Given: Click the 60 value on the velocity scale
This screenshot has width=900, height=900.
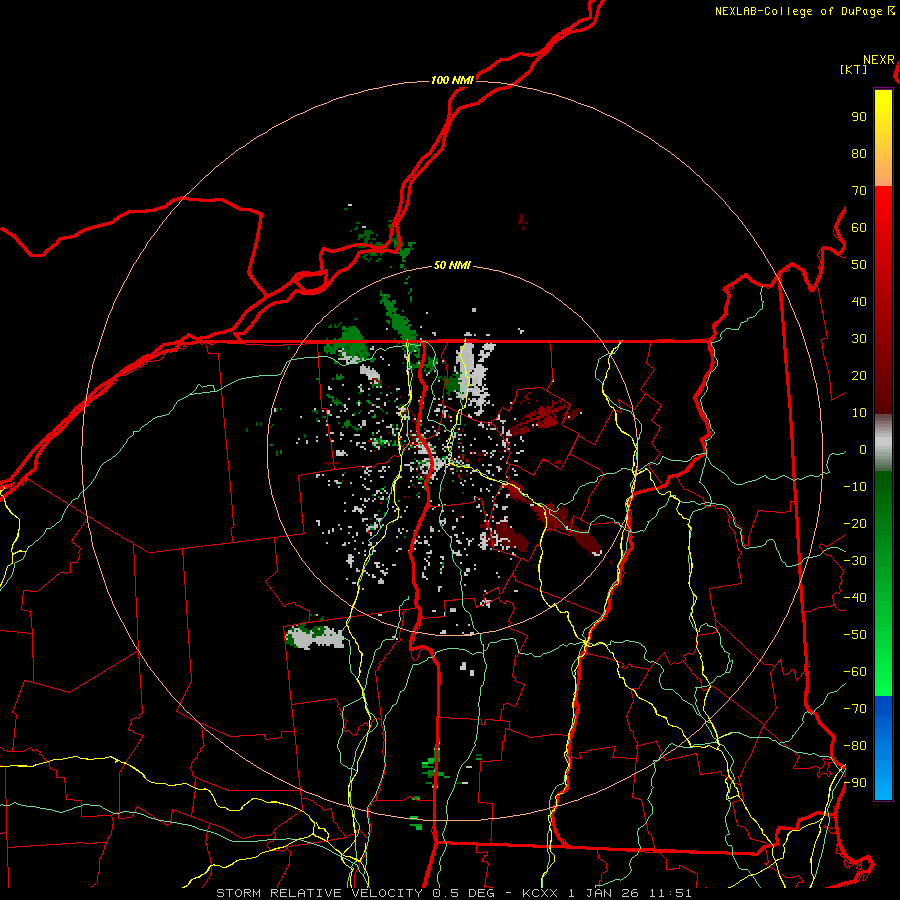Looking at the screenshot, I should pos(859,227).
